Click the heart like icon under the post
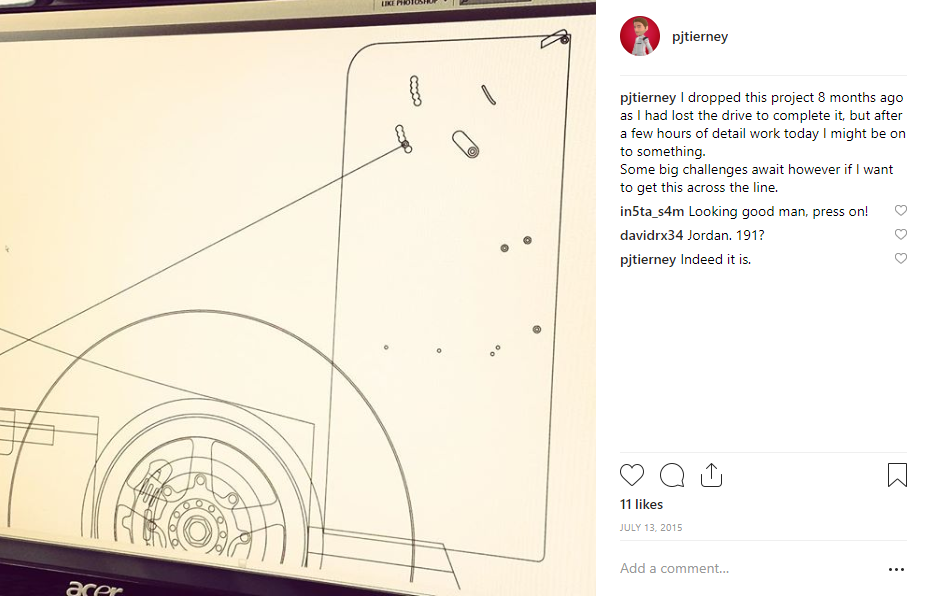The image size is (929, 596). pyautogui.click(x=632, y=475)
